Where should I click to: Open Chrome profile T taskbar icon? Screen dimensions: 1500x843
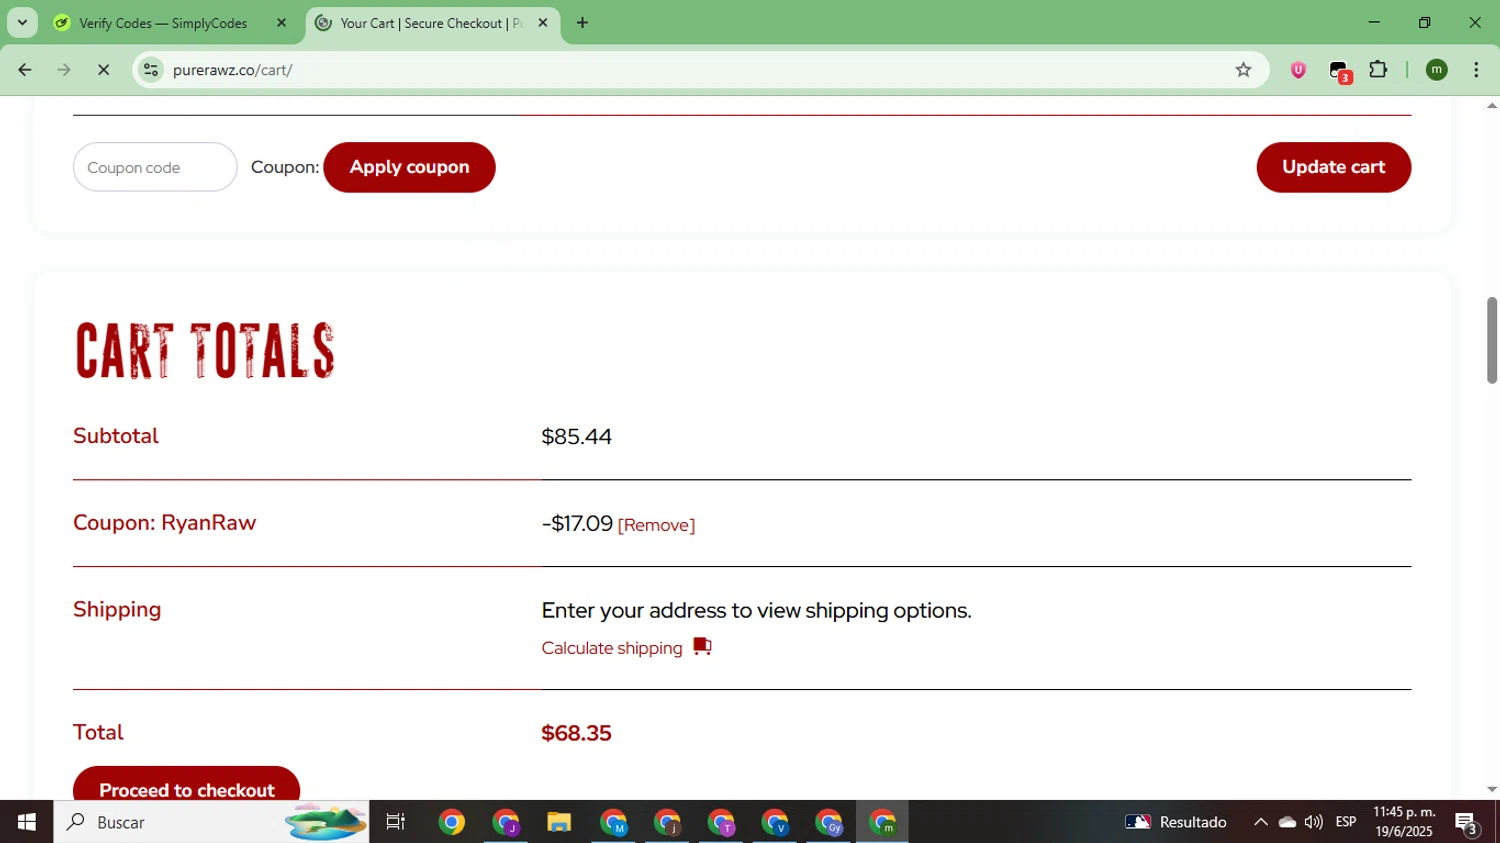721,822
